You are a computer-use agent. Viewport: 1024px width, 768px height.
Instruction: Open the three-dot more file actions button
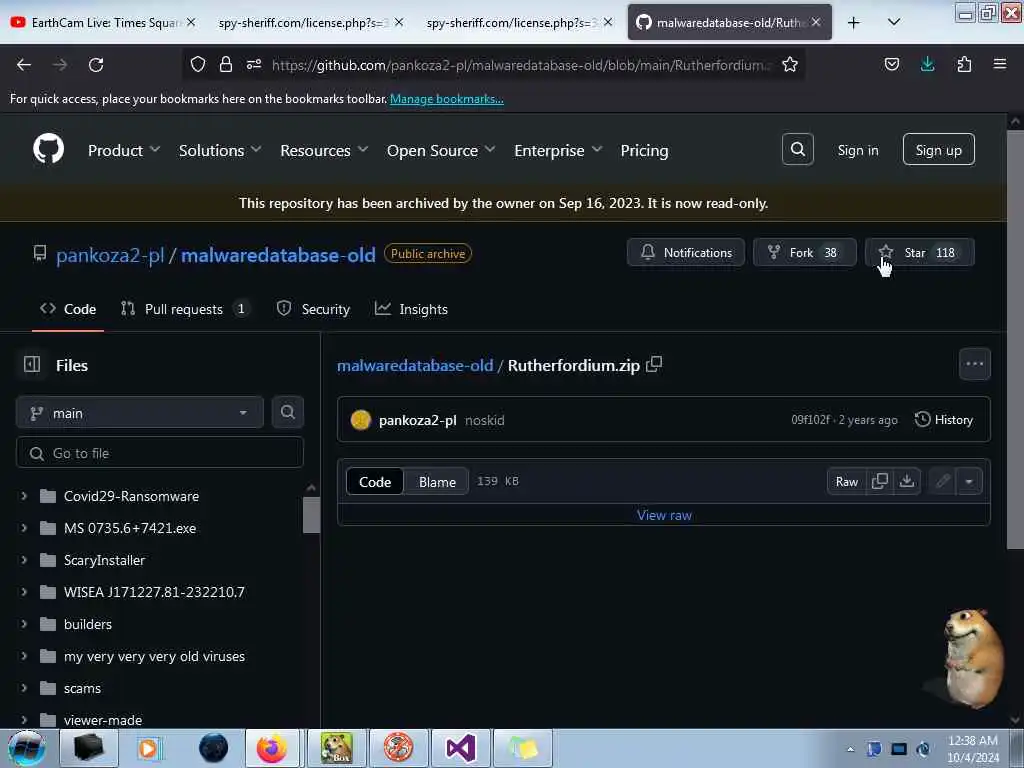click(x=974, y=364)
